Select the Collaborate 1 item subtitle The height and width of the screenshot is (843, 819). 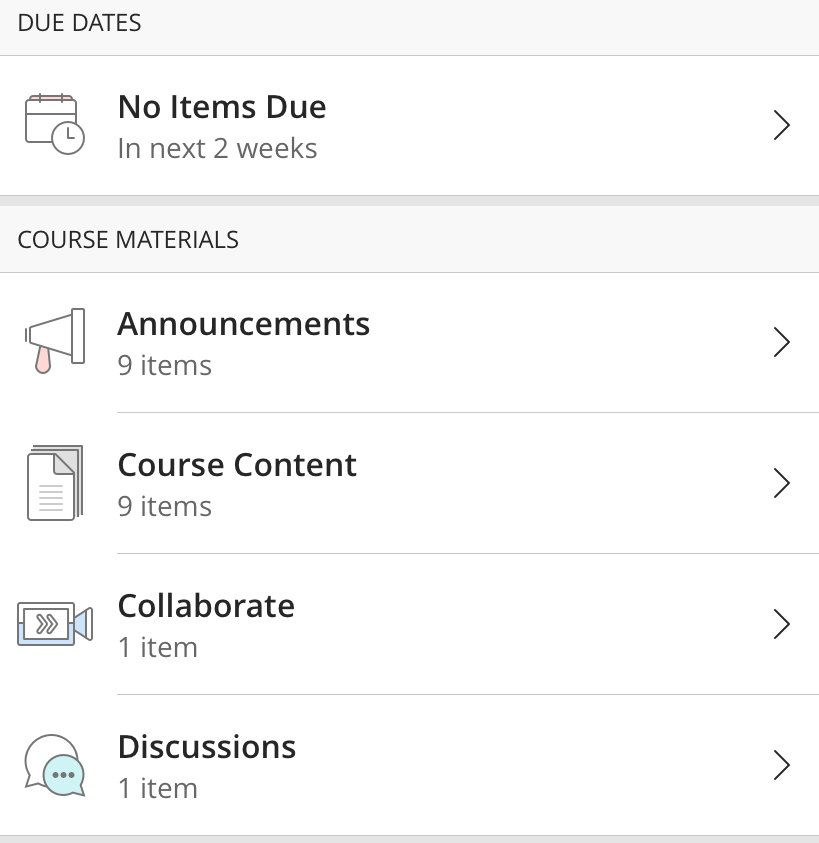pos(158,647)
